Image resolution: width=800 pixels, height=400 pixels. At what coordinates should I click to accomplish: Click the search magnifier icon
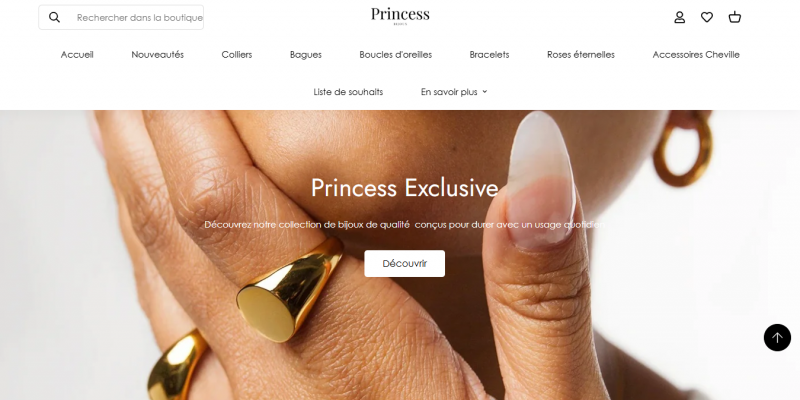coord(55,17)
